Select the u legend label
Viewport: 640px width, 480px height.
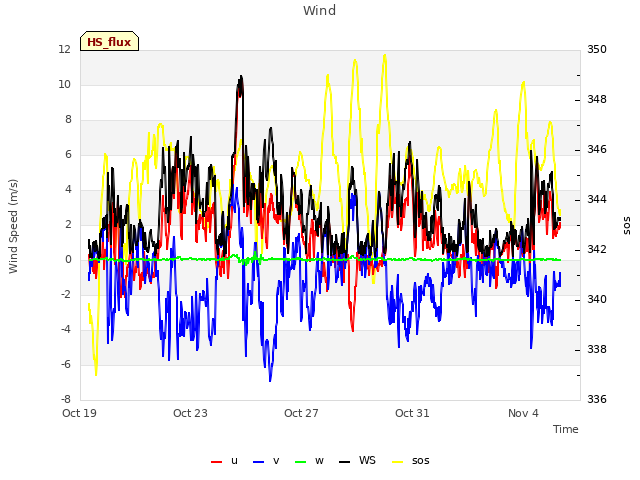(234, 461)
